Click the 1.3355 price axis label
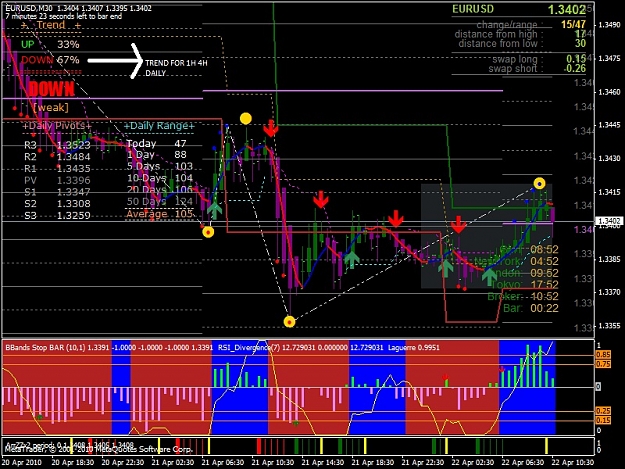625x469 pixels. coord(609,326)
